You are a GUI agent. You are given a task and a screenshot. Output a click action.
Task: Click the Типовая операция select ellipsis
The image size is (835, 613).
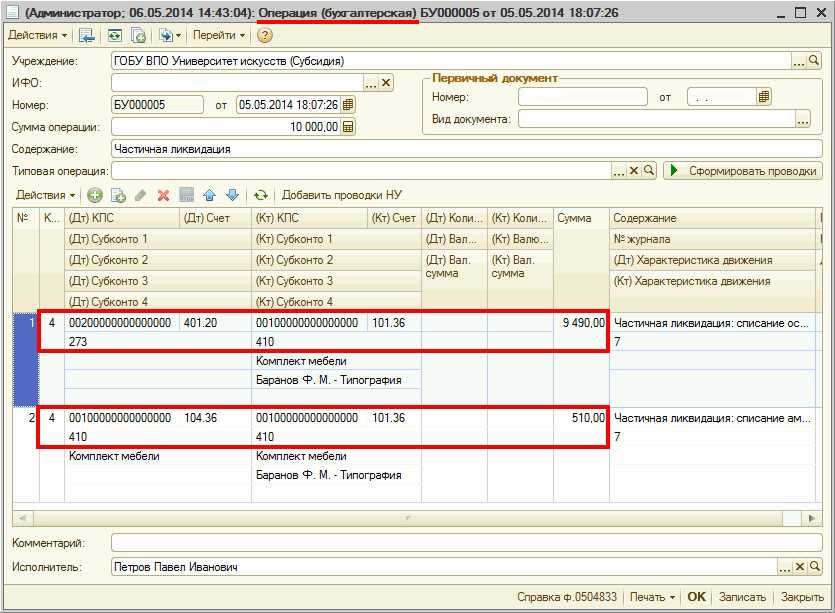coord(618,171)
